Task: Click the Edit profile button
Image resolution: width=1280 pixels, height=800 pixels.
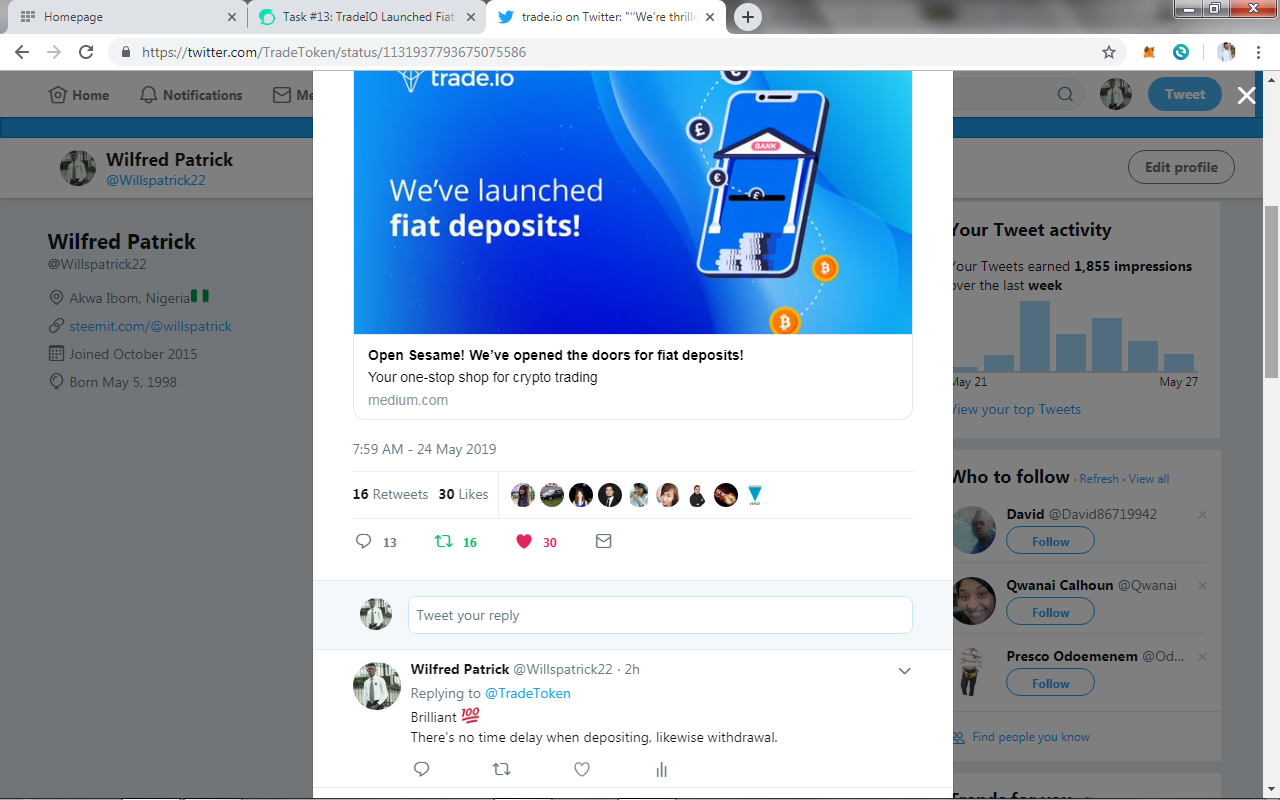Action: [x=1181, y=167]
